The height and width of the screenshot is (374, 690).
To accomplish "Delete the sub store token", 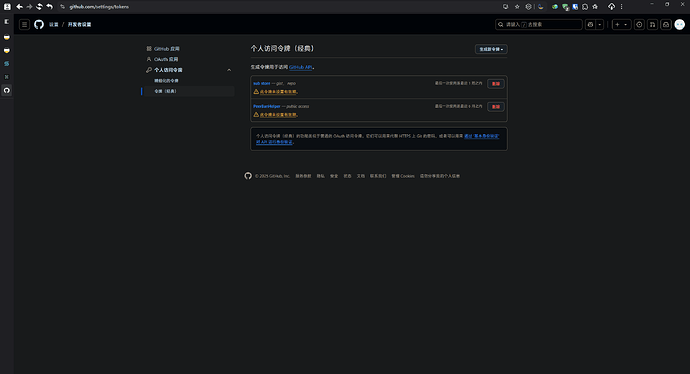I will point(495,84).
